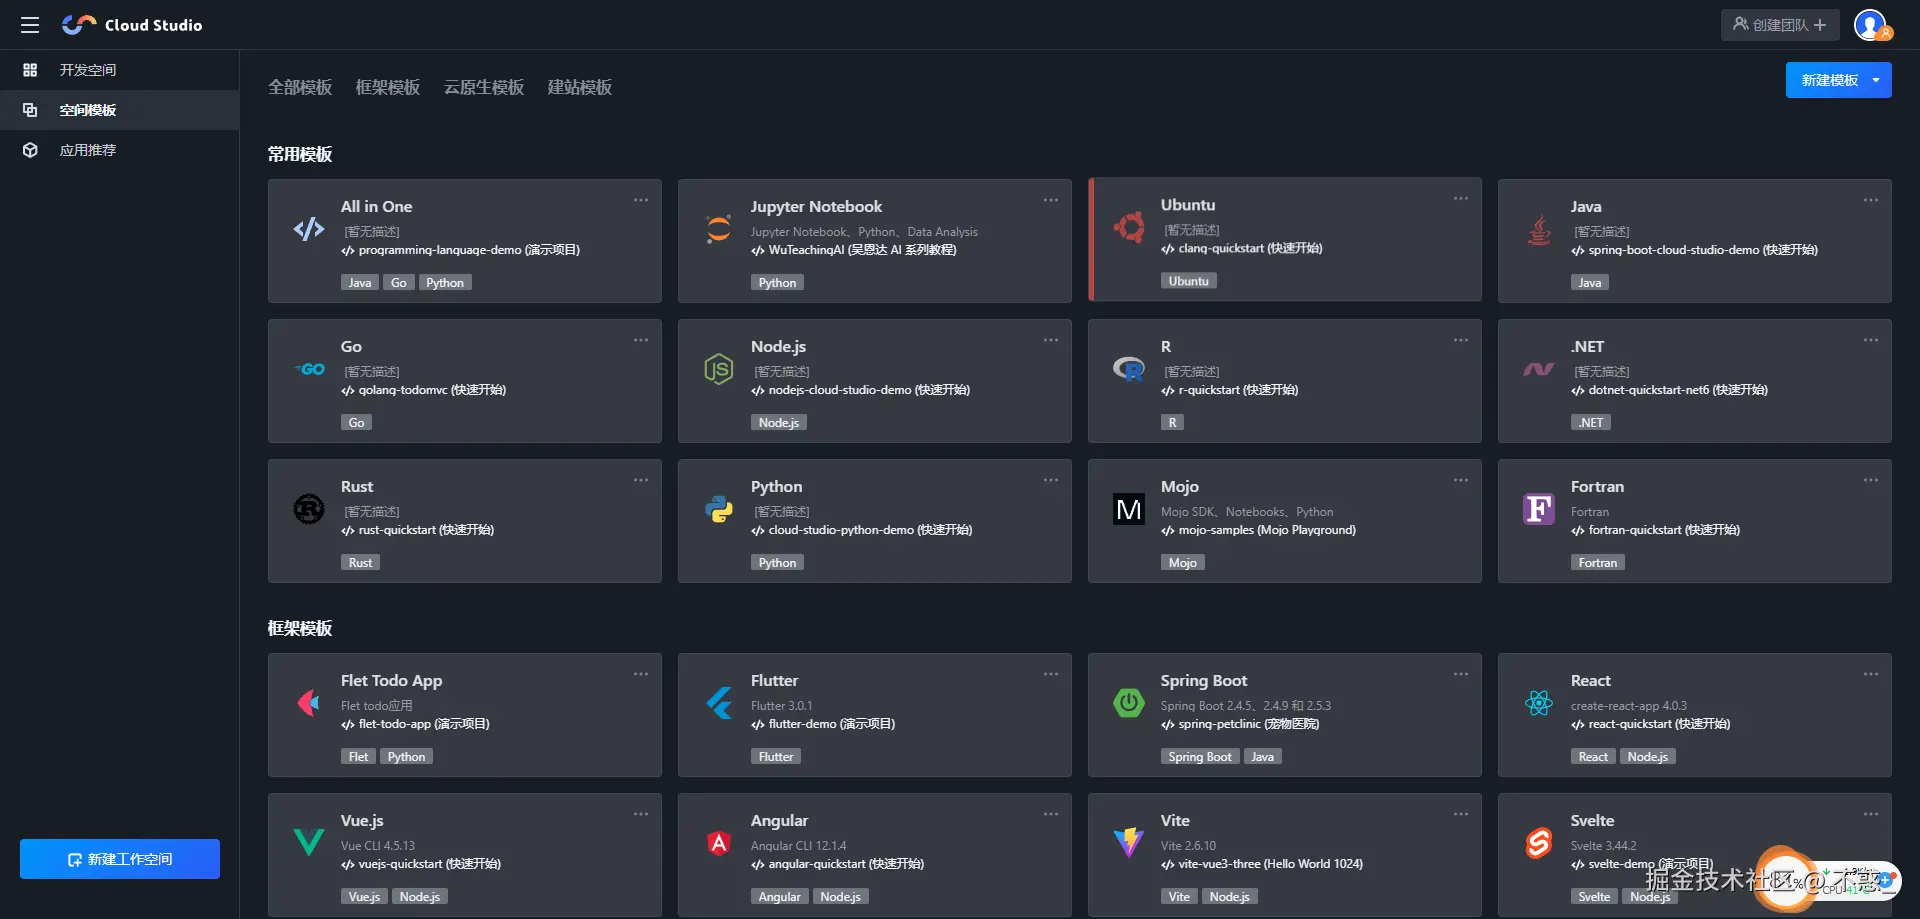Switch to the 云原生模板 tab
Screen dimensions: 1920x919
click(x=484, y=87)
